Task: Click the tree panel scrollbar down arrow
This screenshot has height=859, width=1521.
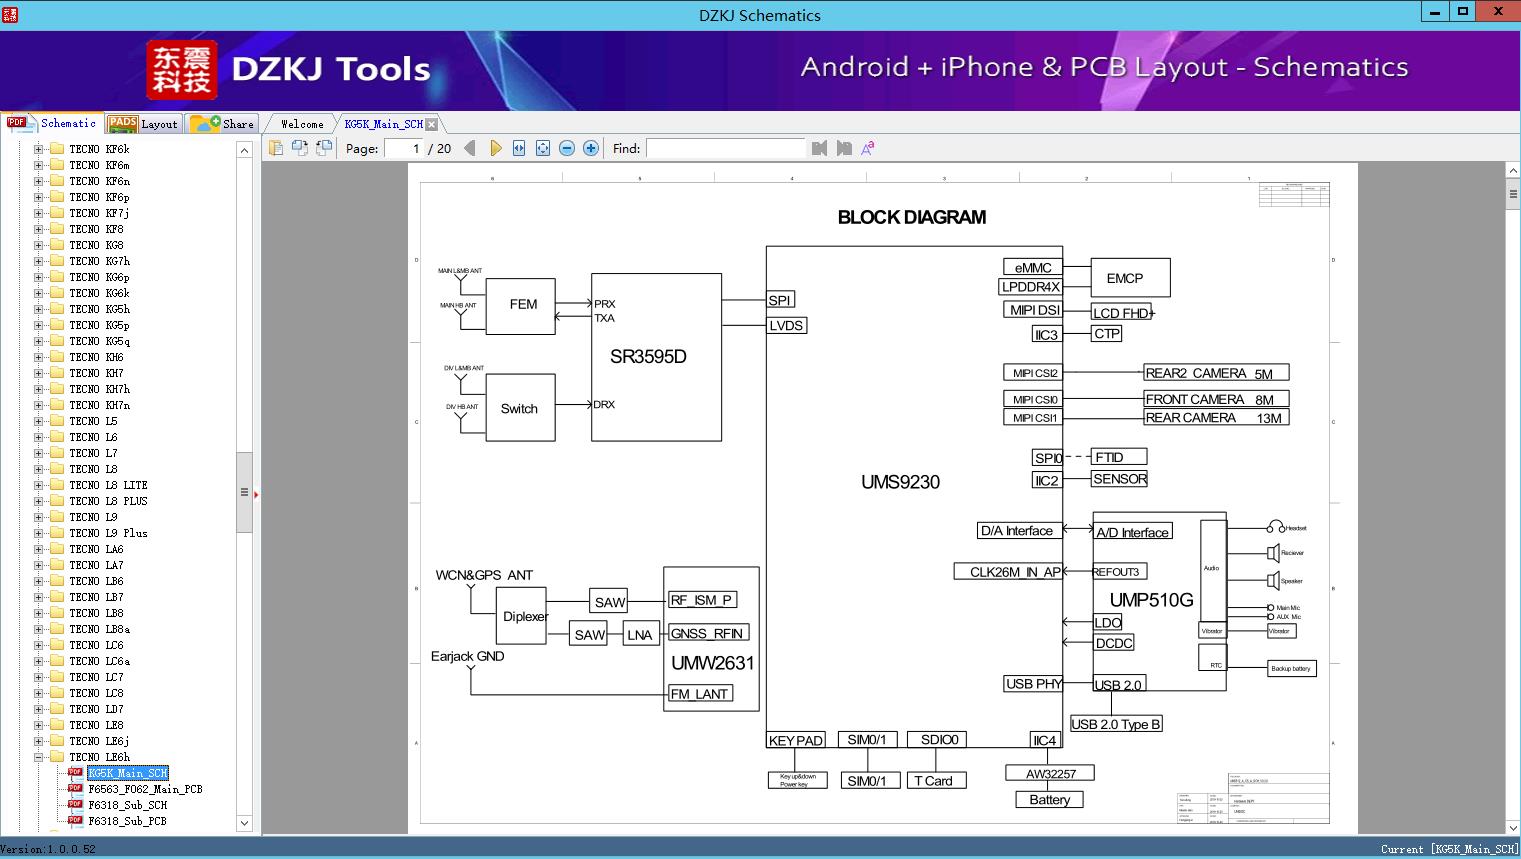Action: [x=244, y=823]
